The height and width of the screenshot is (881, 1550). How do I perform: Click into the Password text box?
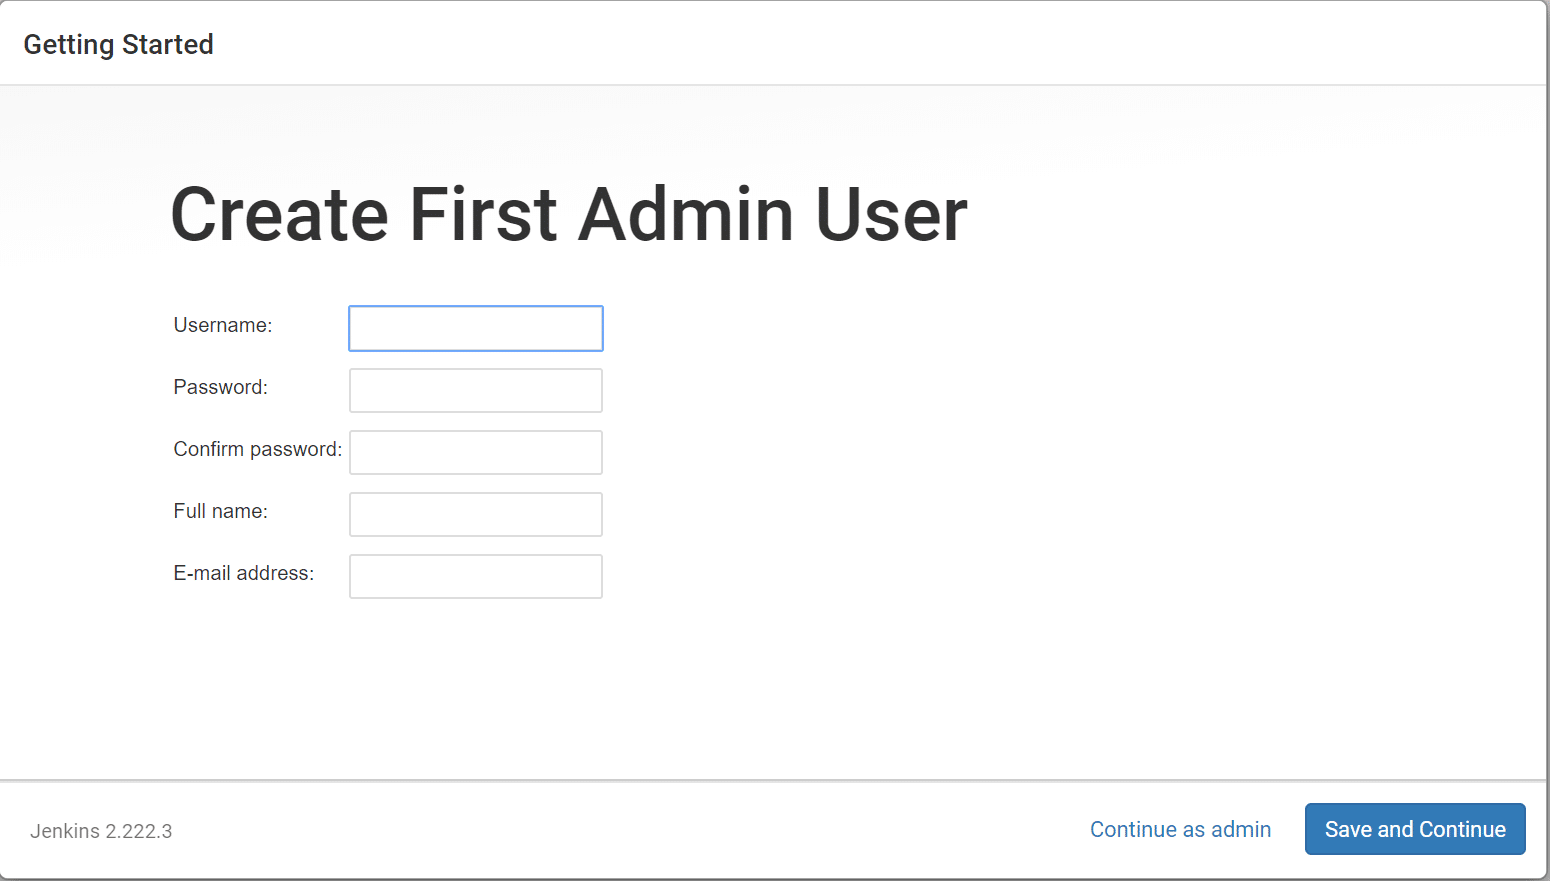[475, 390]
